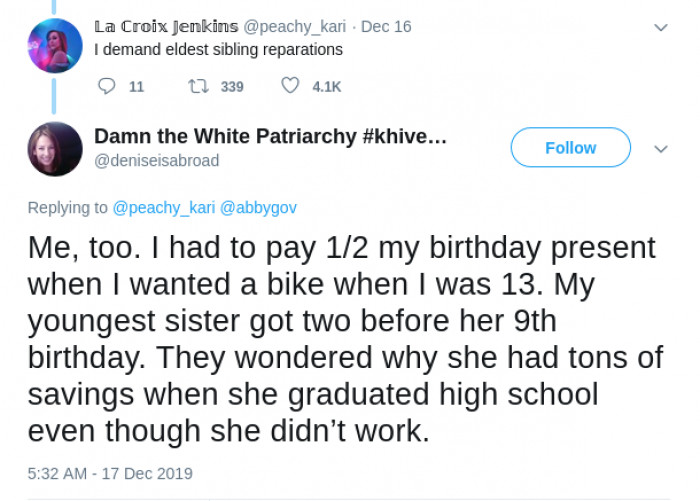Like the tweet using the heart icon

[x=290, y=87]
